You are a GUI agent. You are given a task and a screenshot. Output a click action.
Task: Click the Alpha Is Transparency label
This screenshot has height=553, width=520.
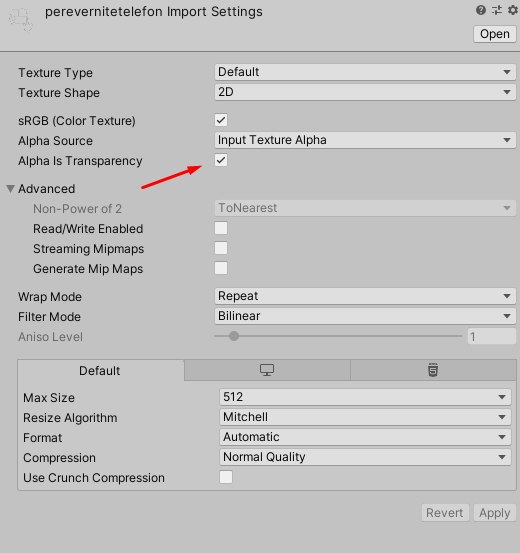click(80, 161)
